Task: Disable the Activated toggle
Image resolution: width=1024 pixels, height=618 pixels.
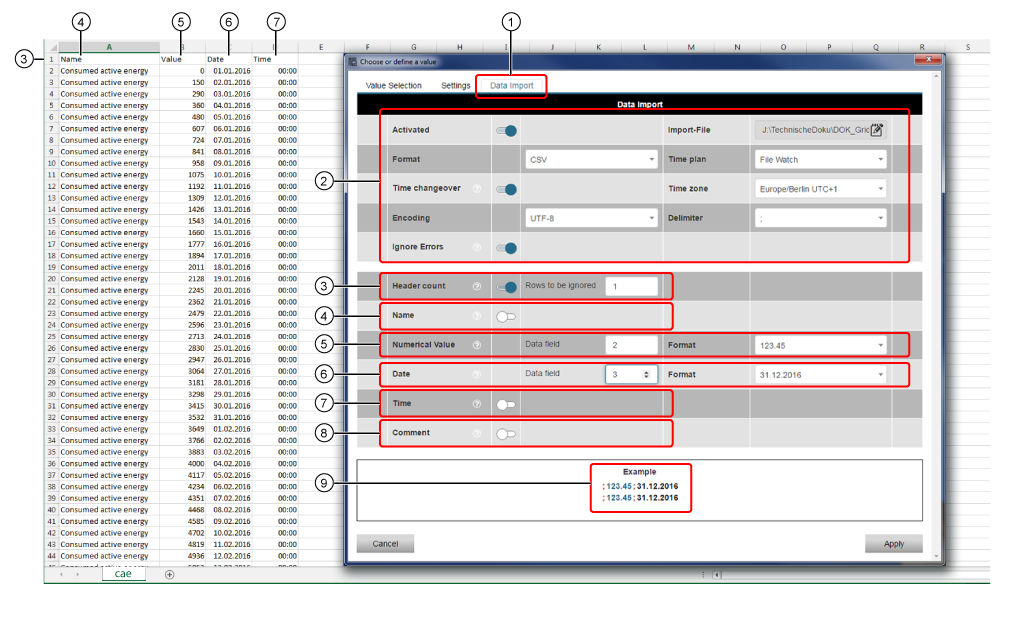Action: (x=507, y=130)
